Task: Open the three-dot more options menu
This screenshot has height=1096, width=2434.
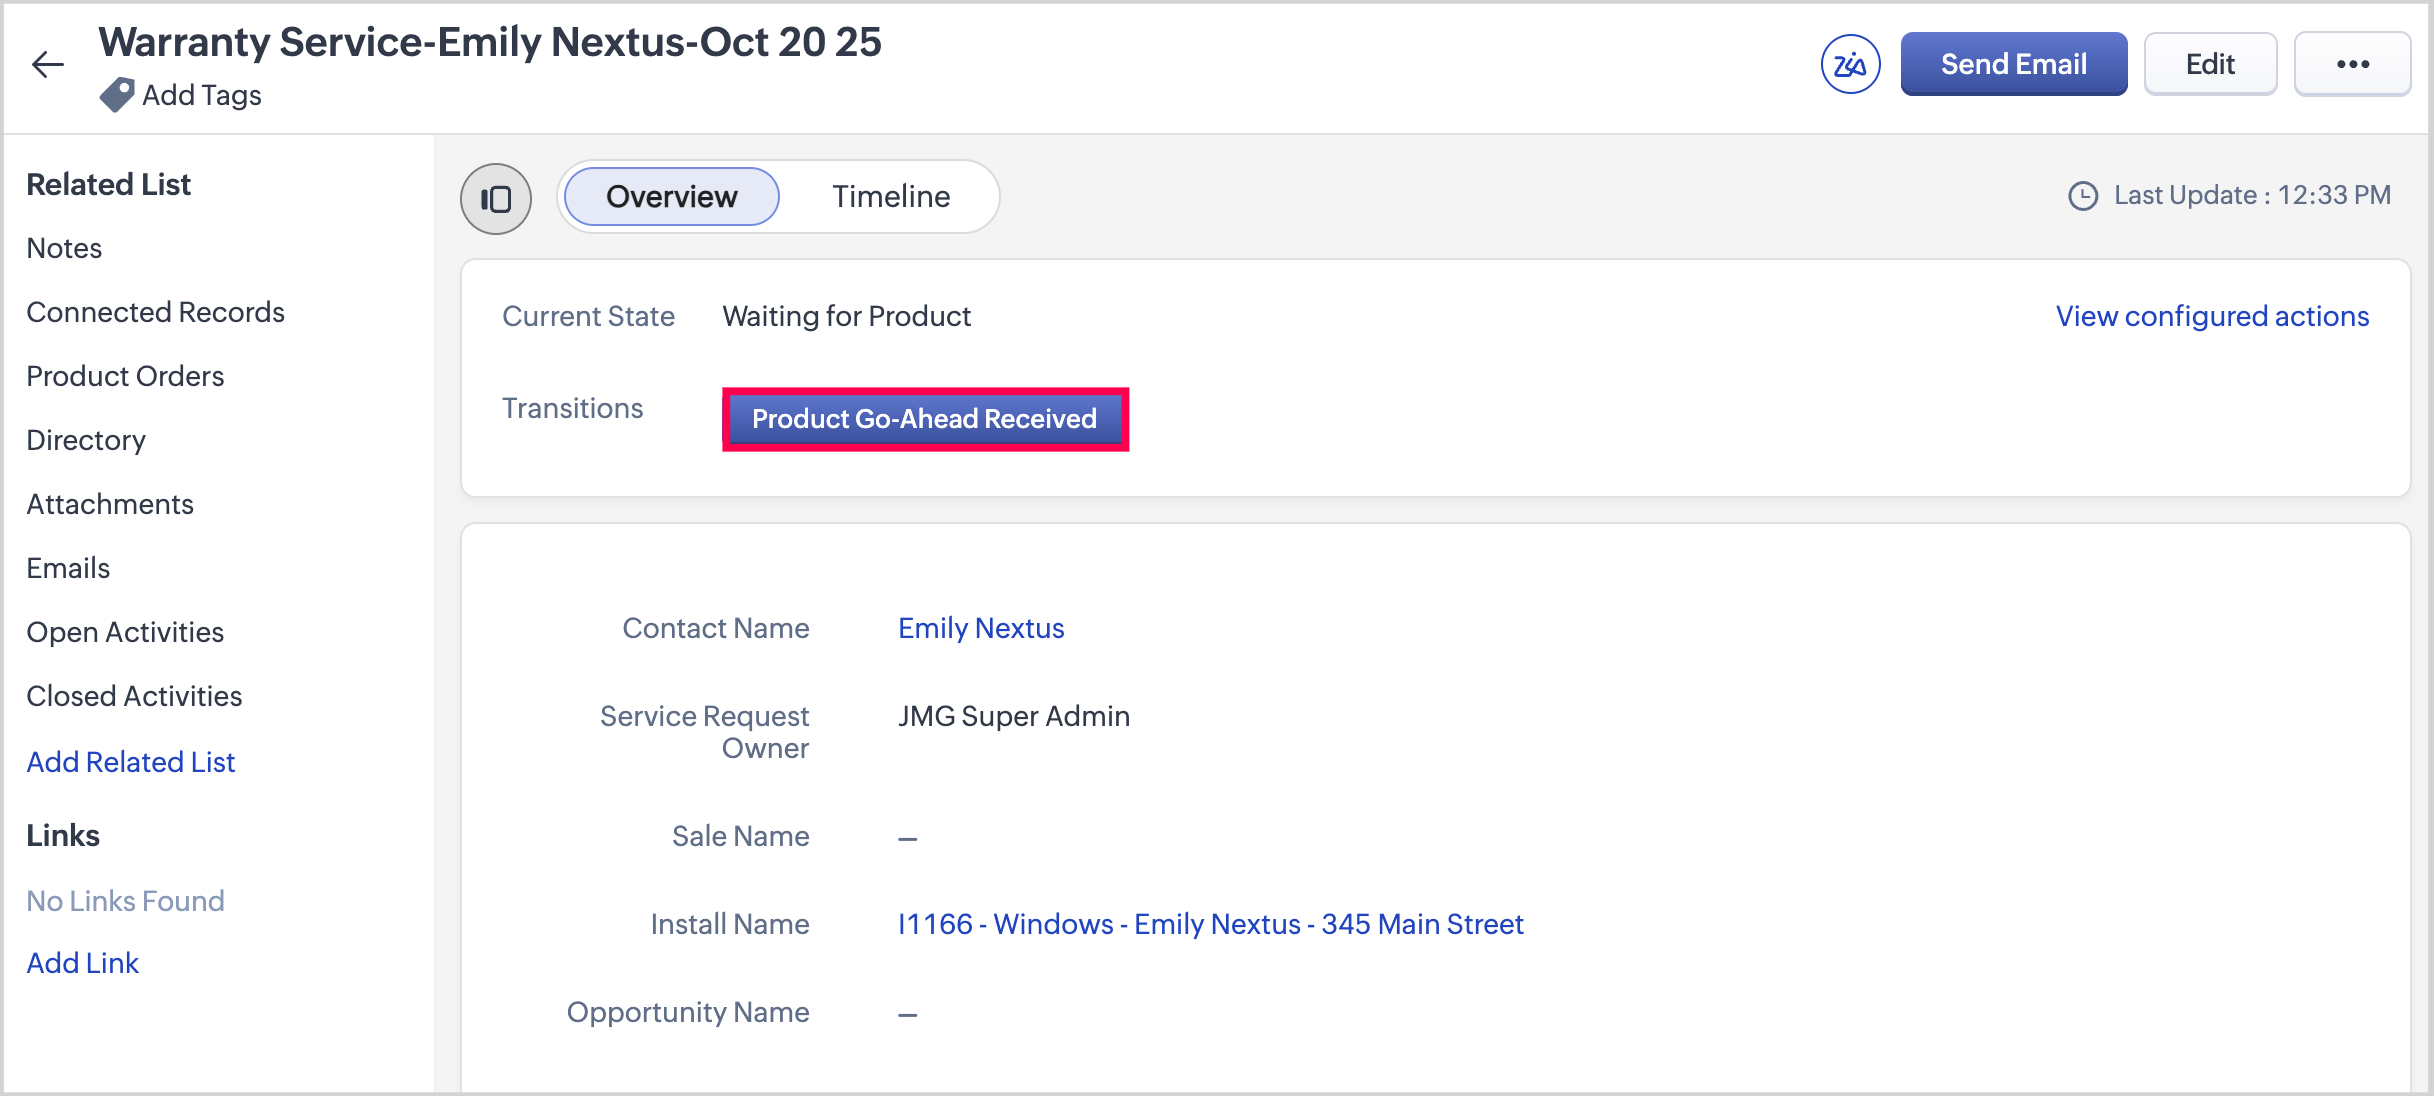Action: (x=2352, y=65)
